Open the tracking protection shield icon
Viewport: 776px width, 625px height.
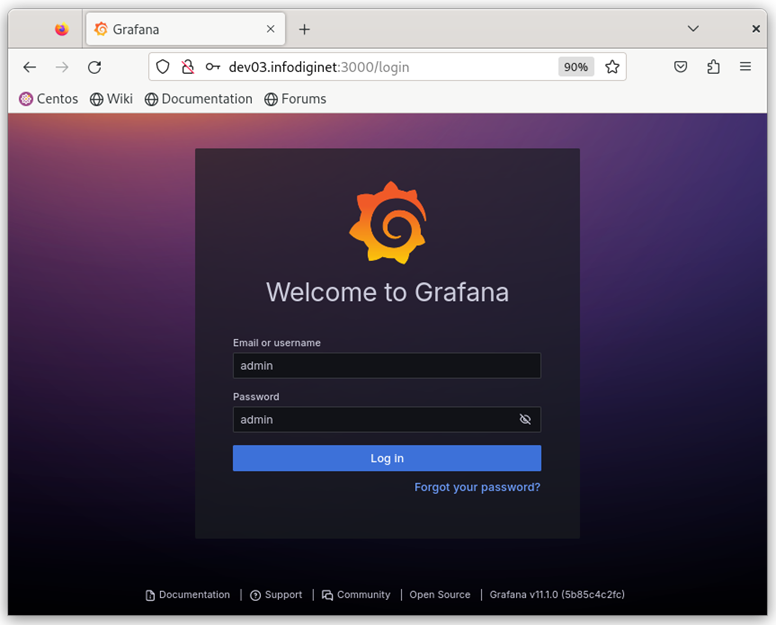click(163, 67)
